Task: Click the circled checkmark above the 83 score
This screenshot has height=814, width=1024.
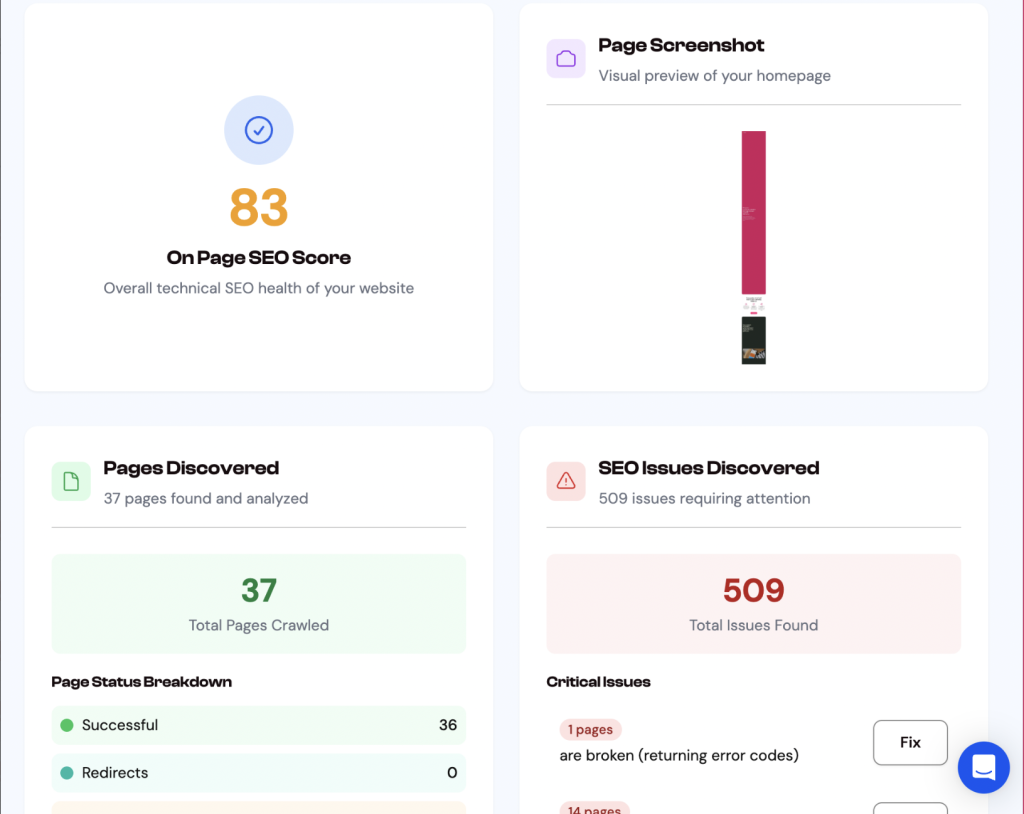Action: tap(258, 130)
